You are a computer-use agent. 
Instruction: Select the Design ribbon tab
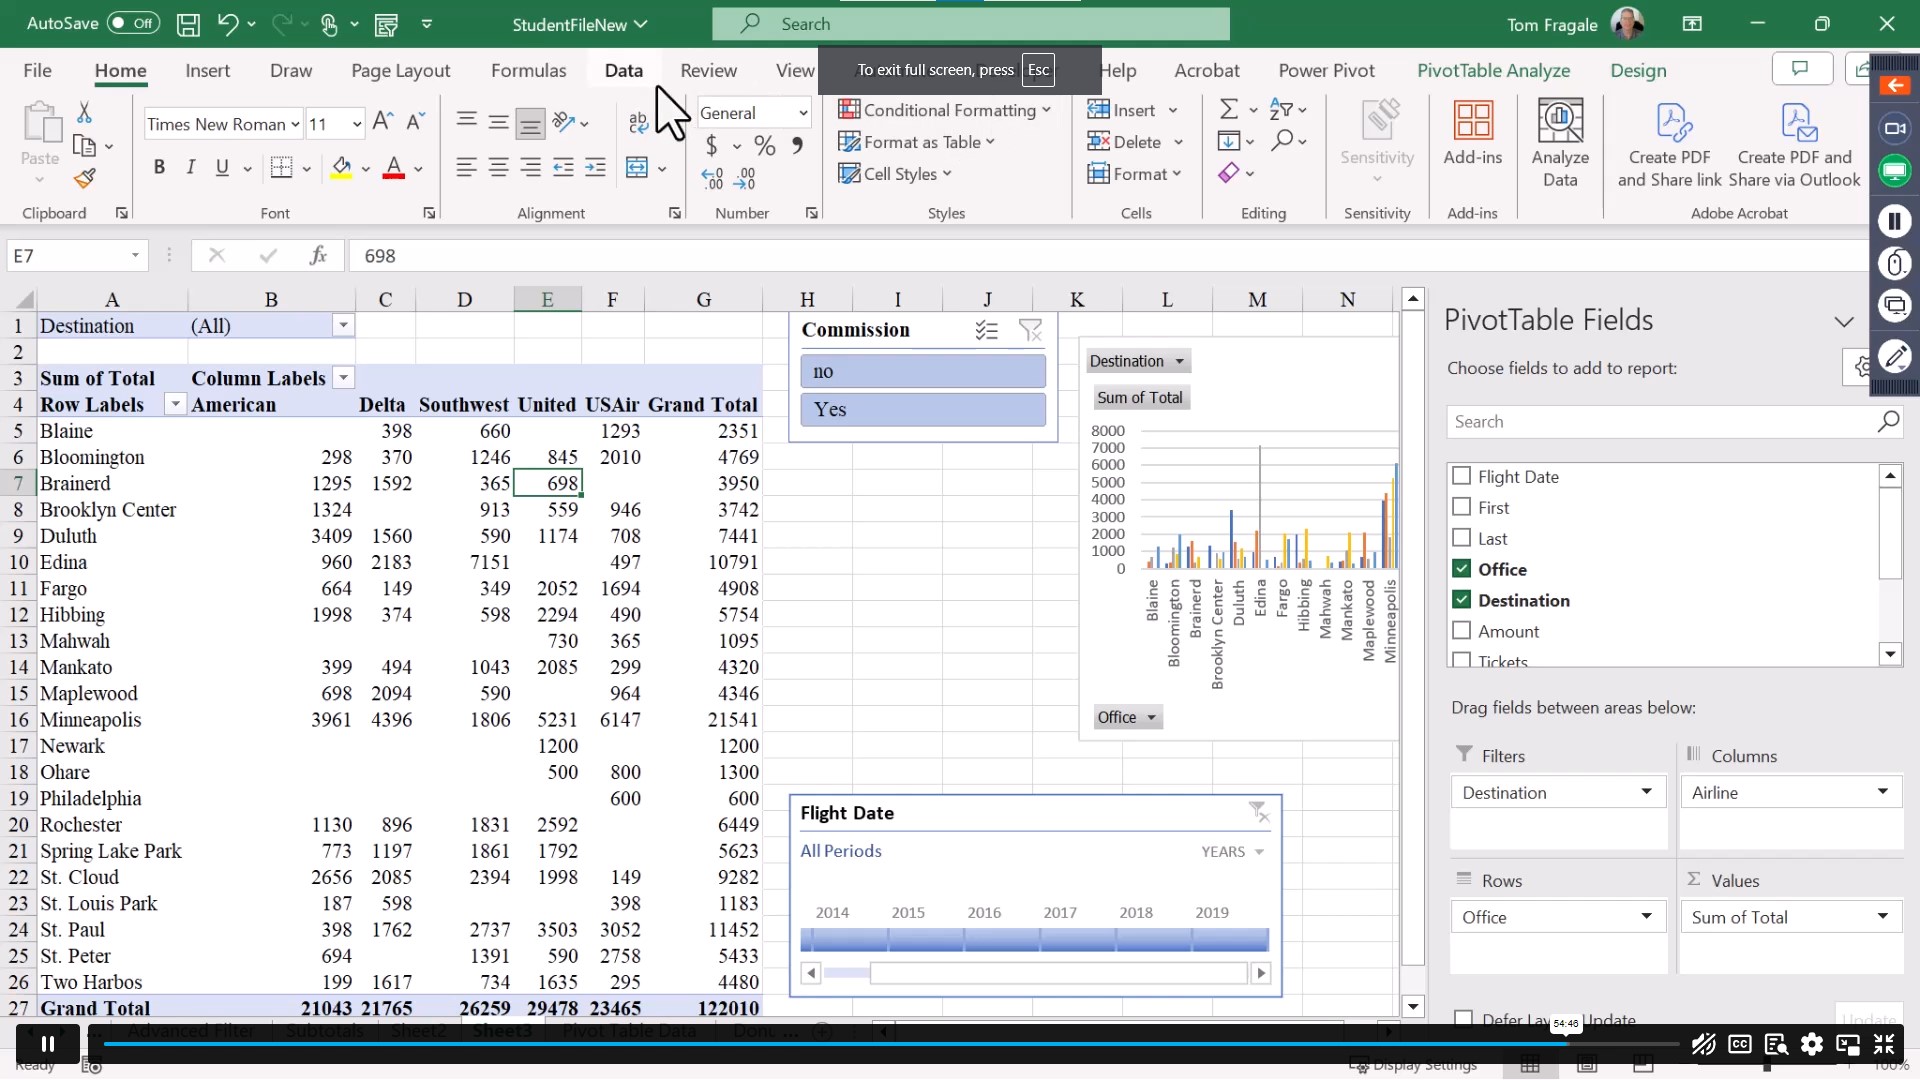(x=1639, y=70)
